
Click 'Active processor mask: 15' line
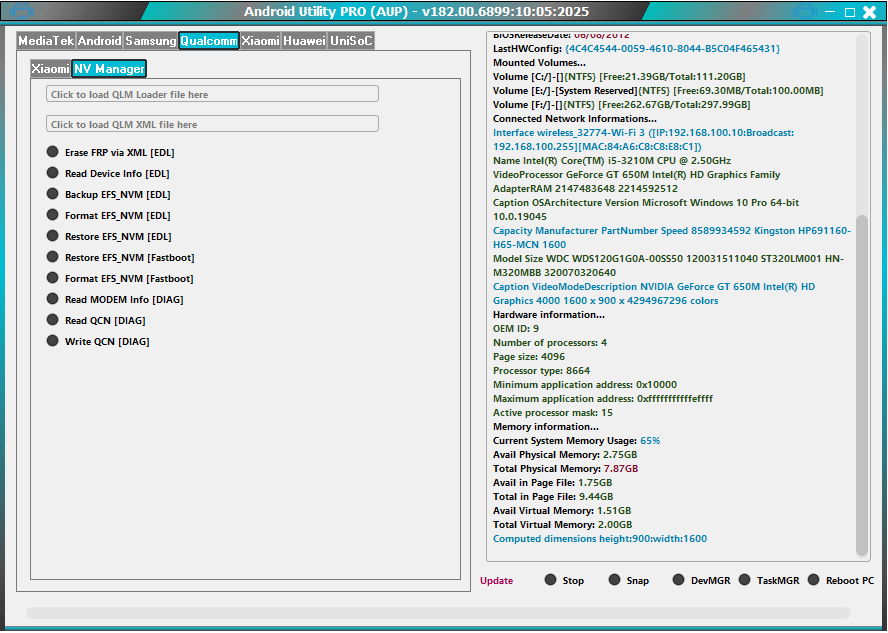[553, 413]
